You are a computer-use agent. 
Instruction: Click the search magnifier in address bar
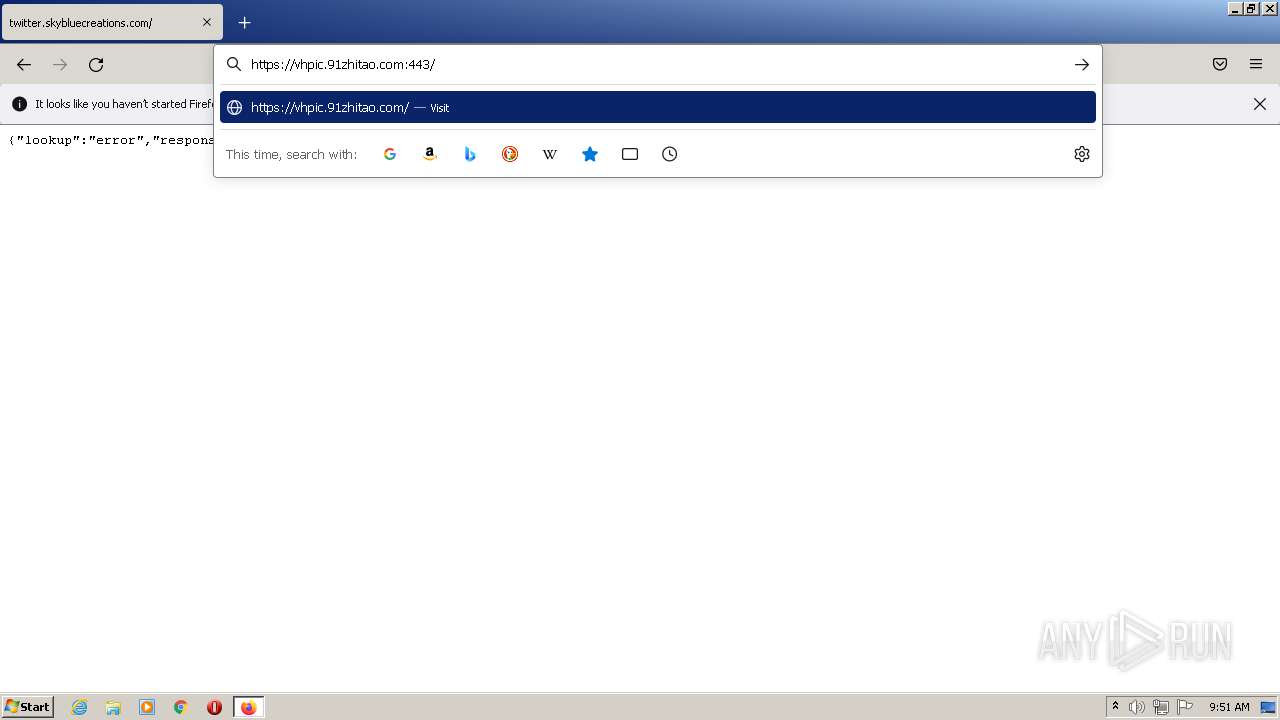[234, 64]
